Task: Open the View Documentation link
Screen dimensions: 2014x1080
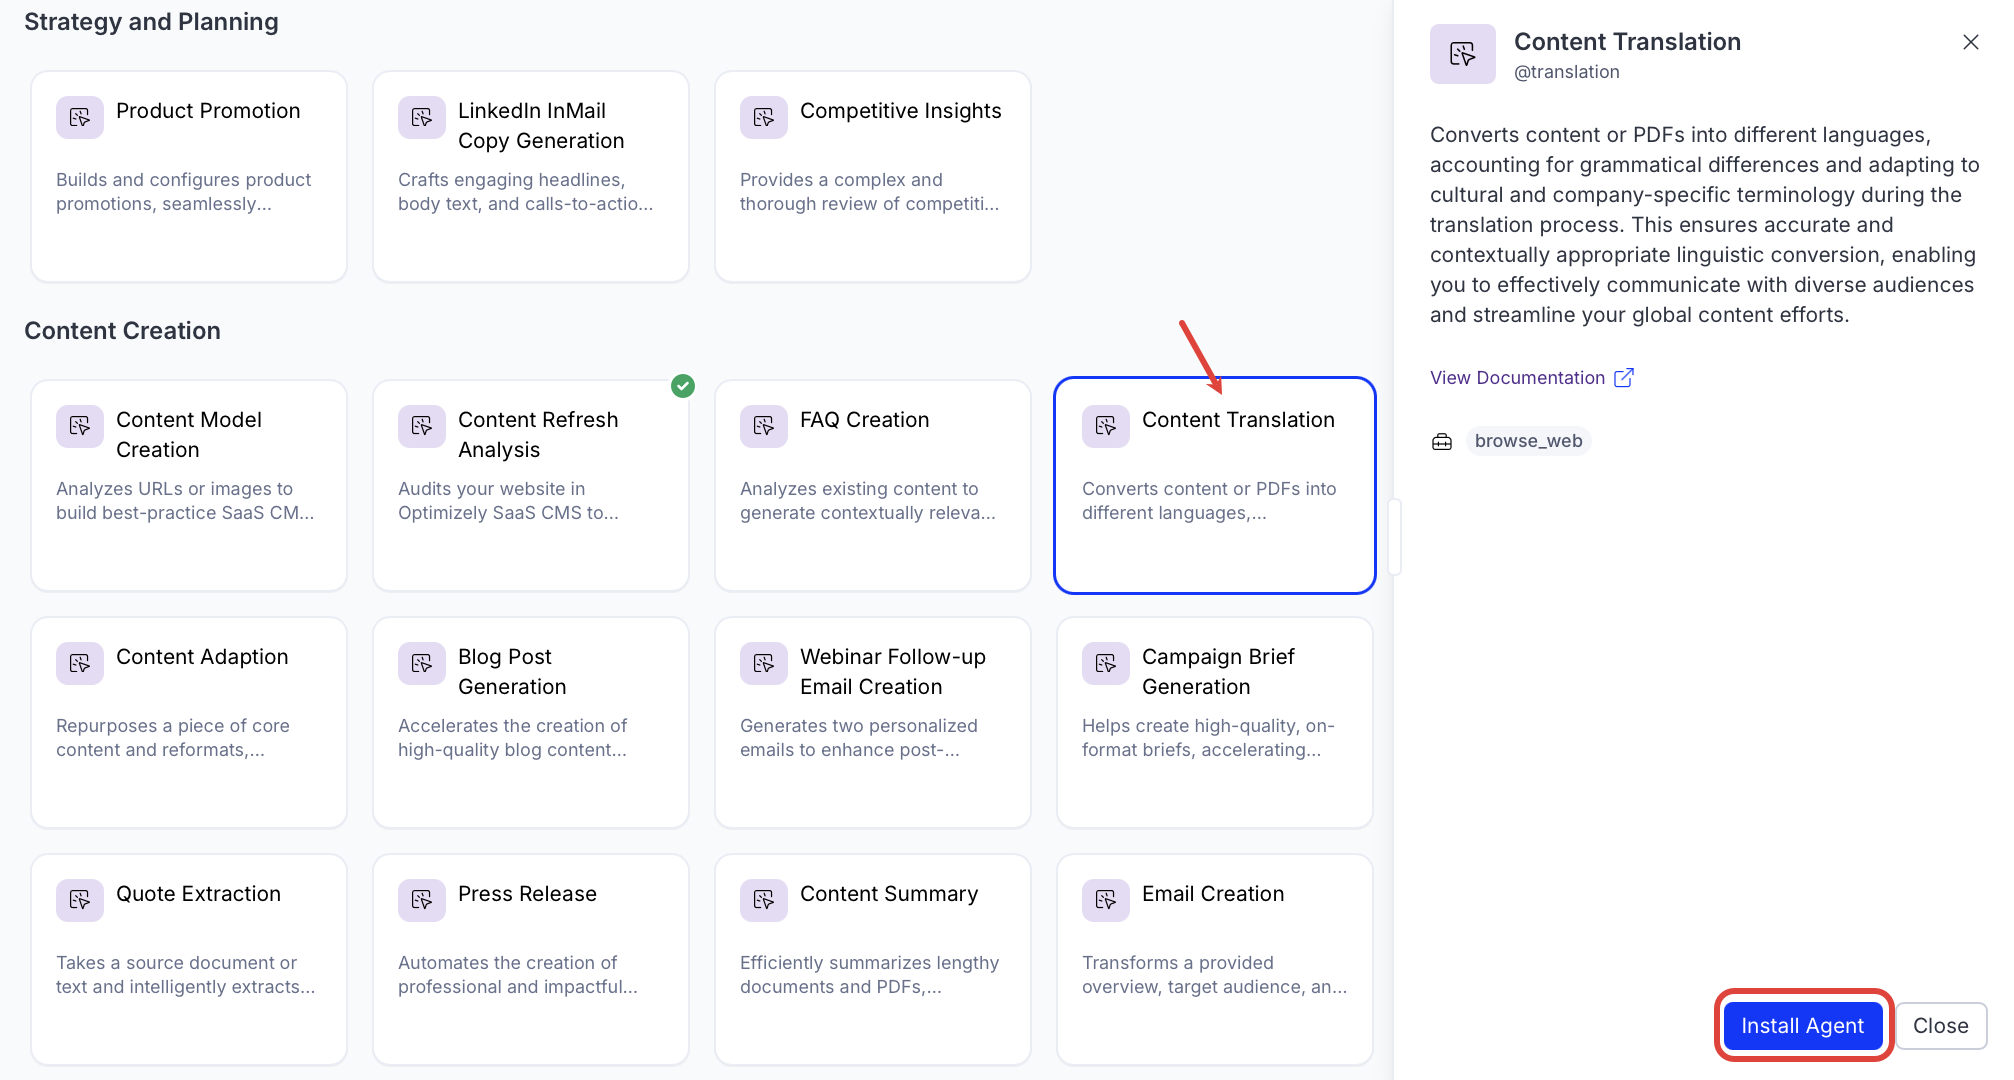Action: pyautogui.click(x=1517, y=377)
